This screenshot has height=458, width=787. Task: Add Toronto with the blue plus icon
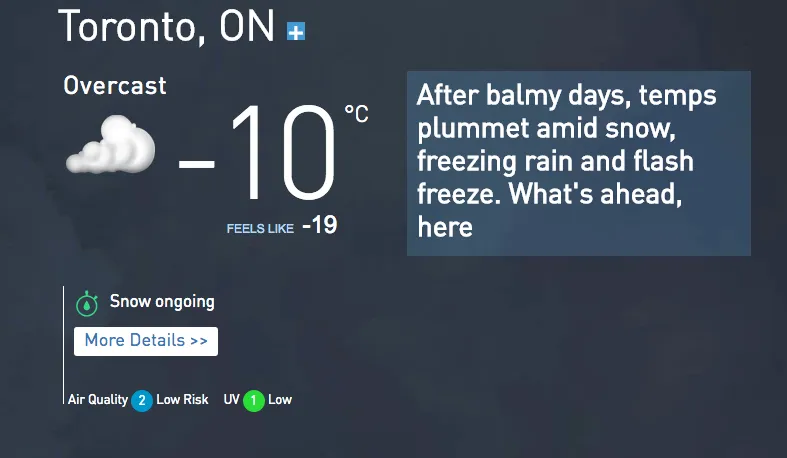(x=296, y=31)
